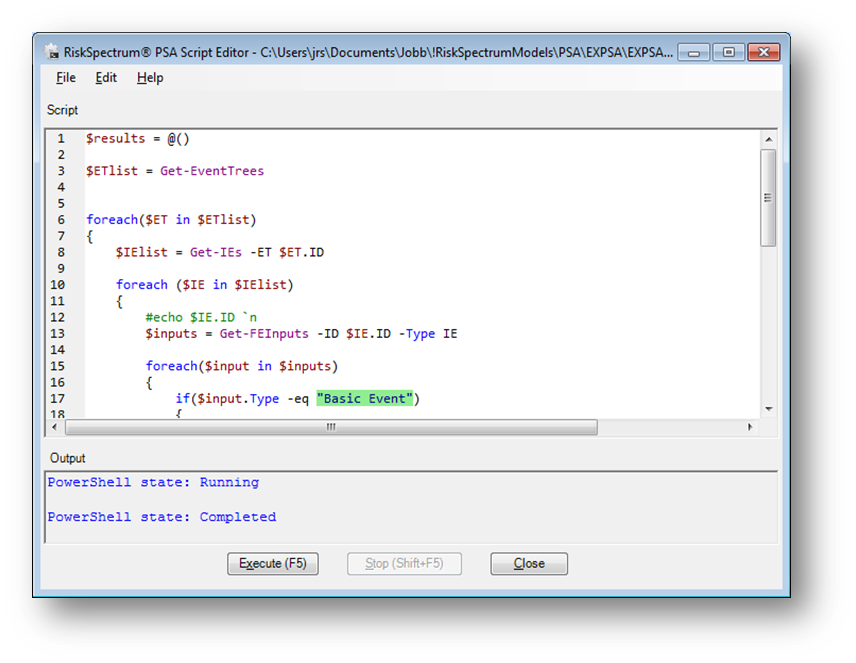This screenshot has height=663, width=856.
Task: Maximize the Script Editor window
Action: (728, 52)
